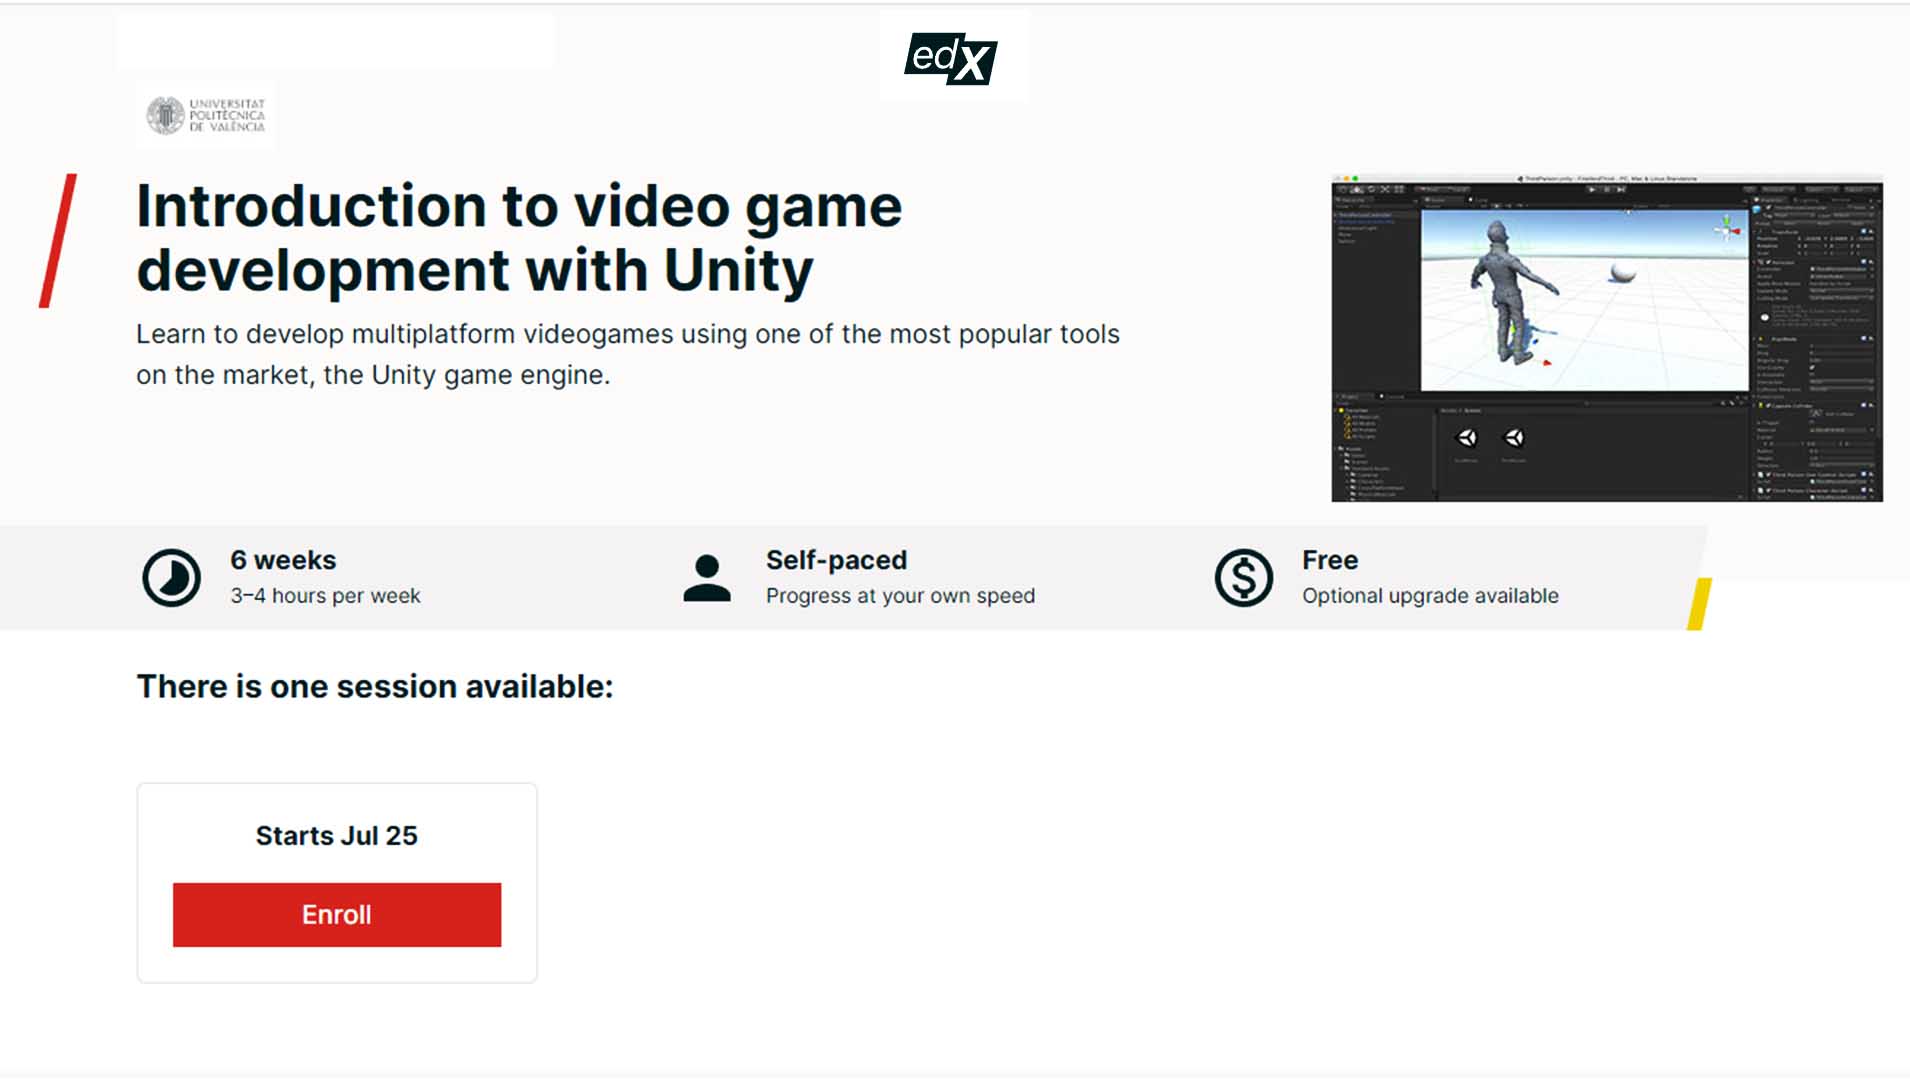Select the second Unity scene asset icon
Image resolution: width=1910 pixels, height=1080 pixels.
pyautogui.click(x=1515, y=438)
